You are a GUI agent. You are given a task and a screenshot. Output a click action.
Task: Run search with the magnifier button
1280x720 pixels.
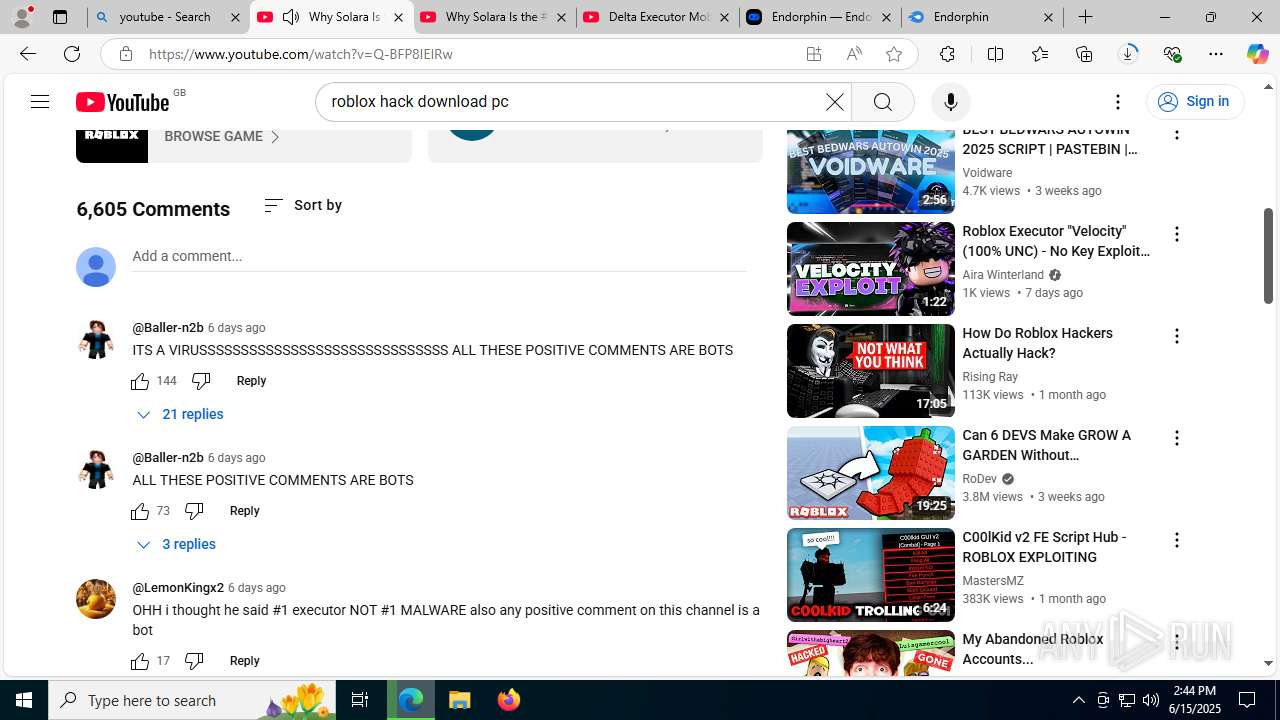(882, 102)
